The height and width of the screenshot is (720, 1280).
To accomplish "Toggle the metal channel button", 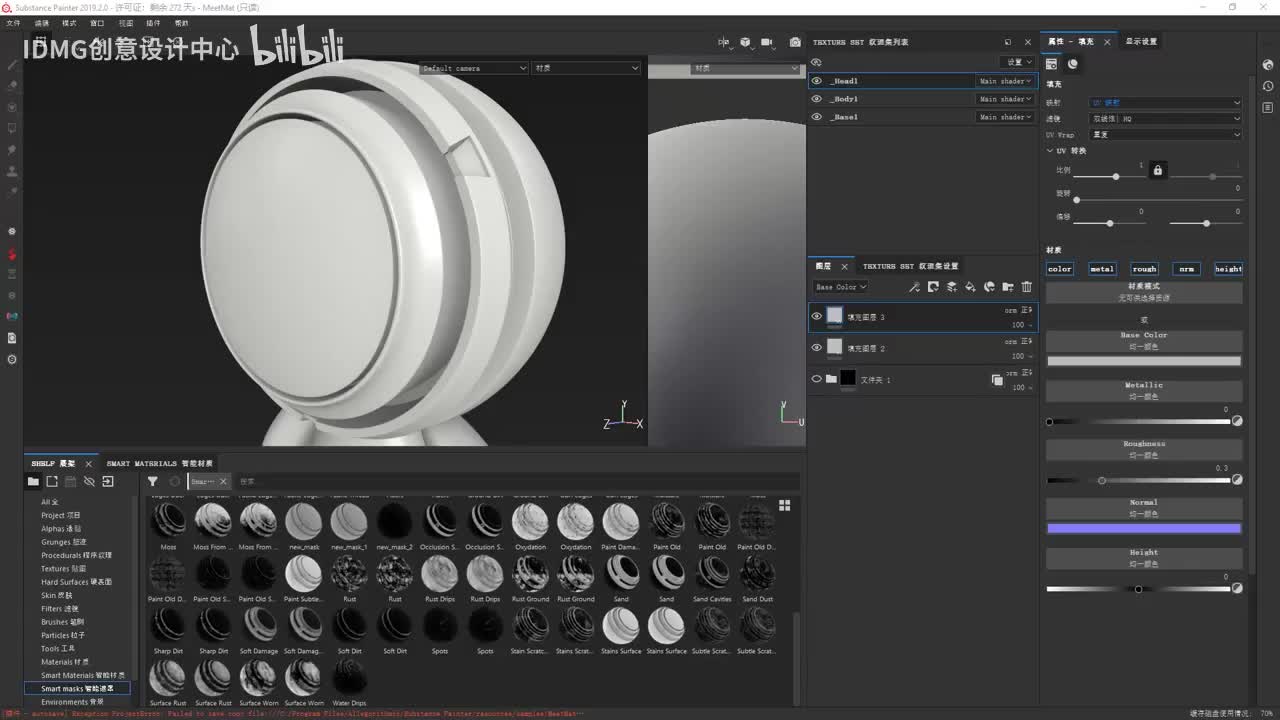I will [x=1102, y=269].
